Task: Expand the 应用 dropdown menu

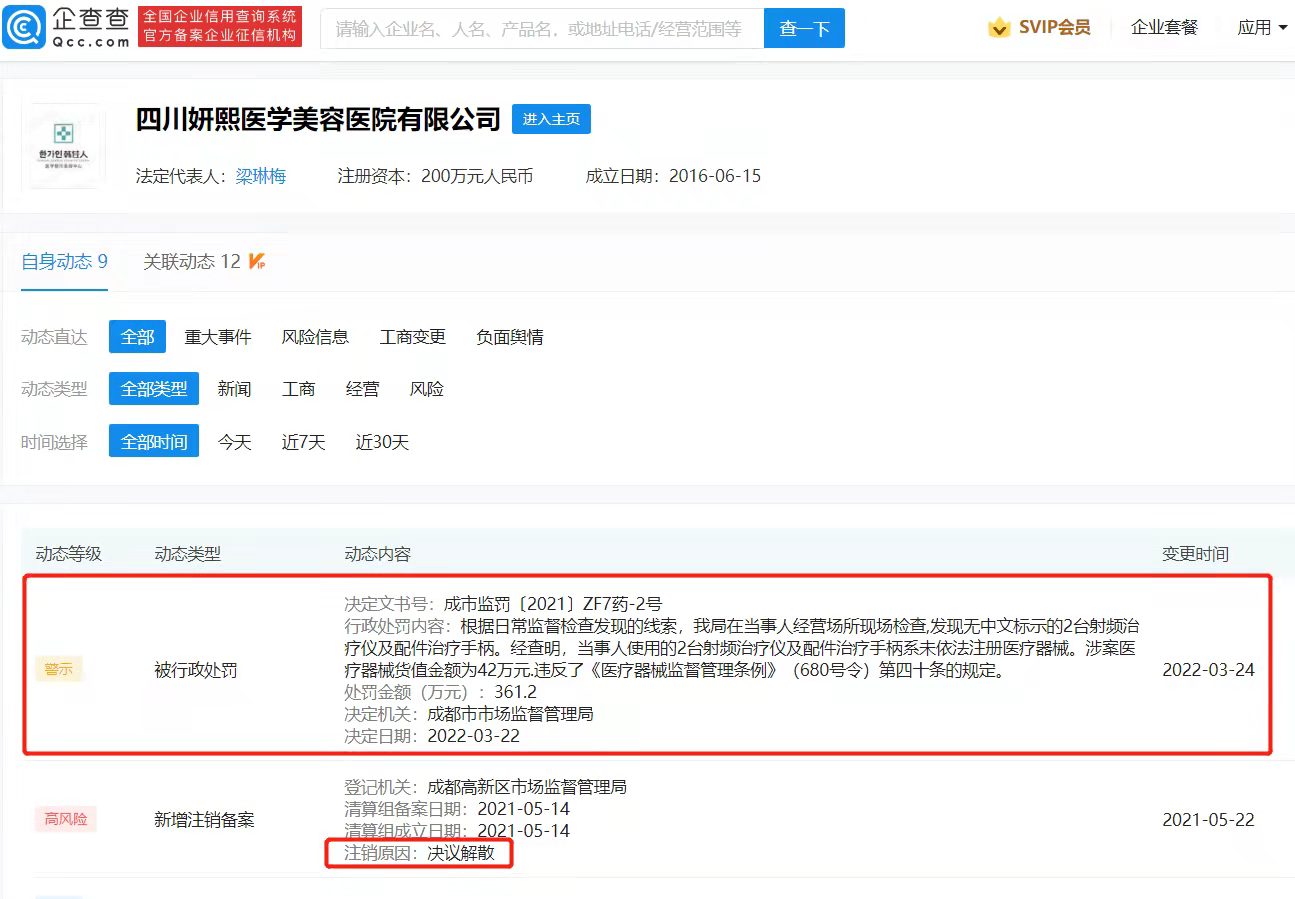Action: click(x=1262, y=28)
